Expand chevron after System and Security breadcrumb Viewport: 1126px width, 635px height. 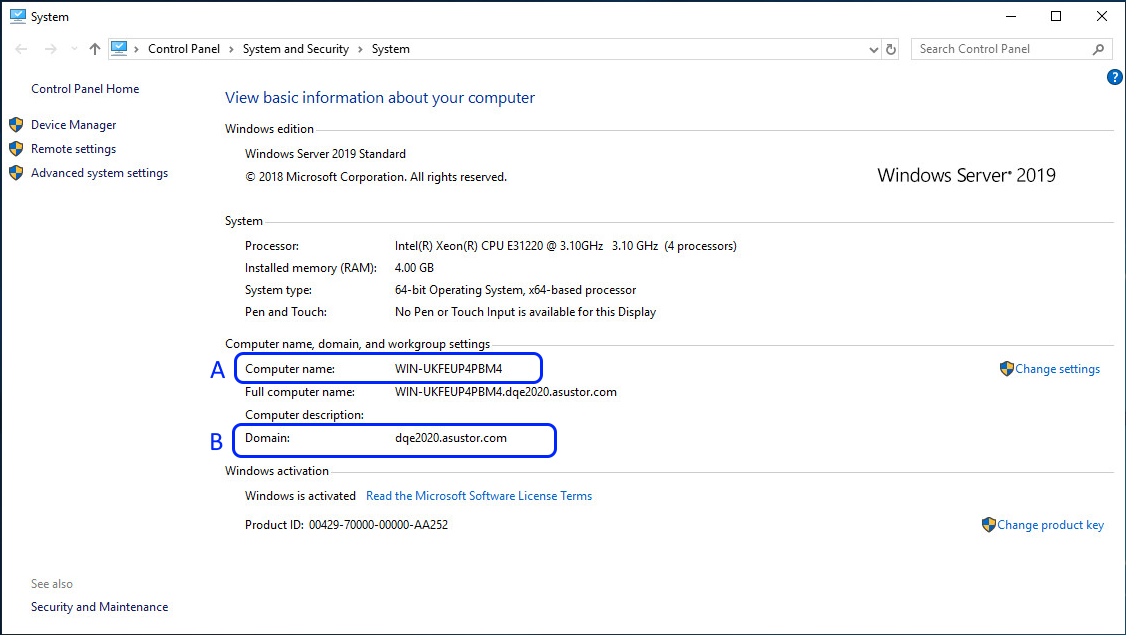(360, 50)
